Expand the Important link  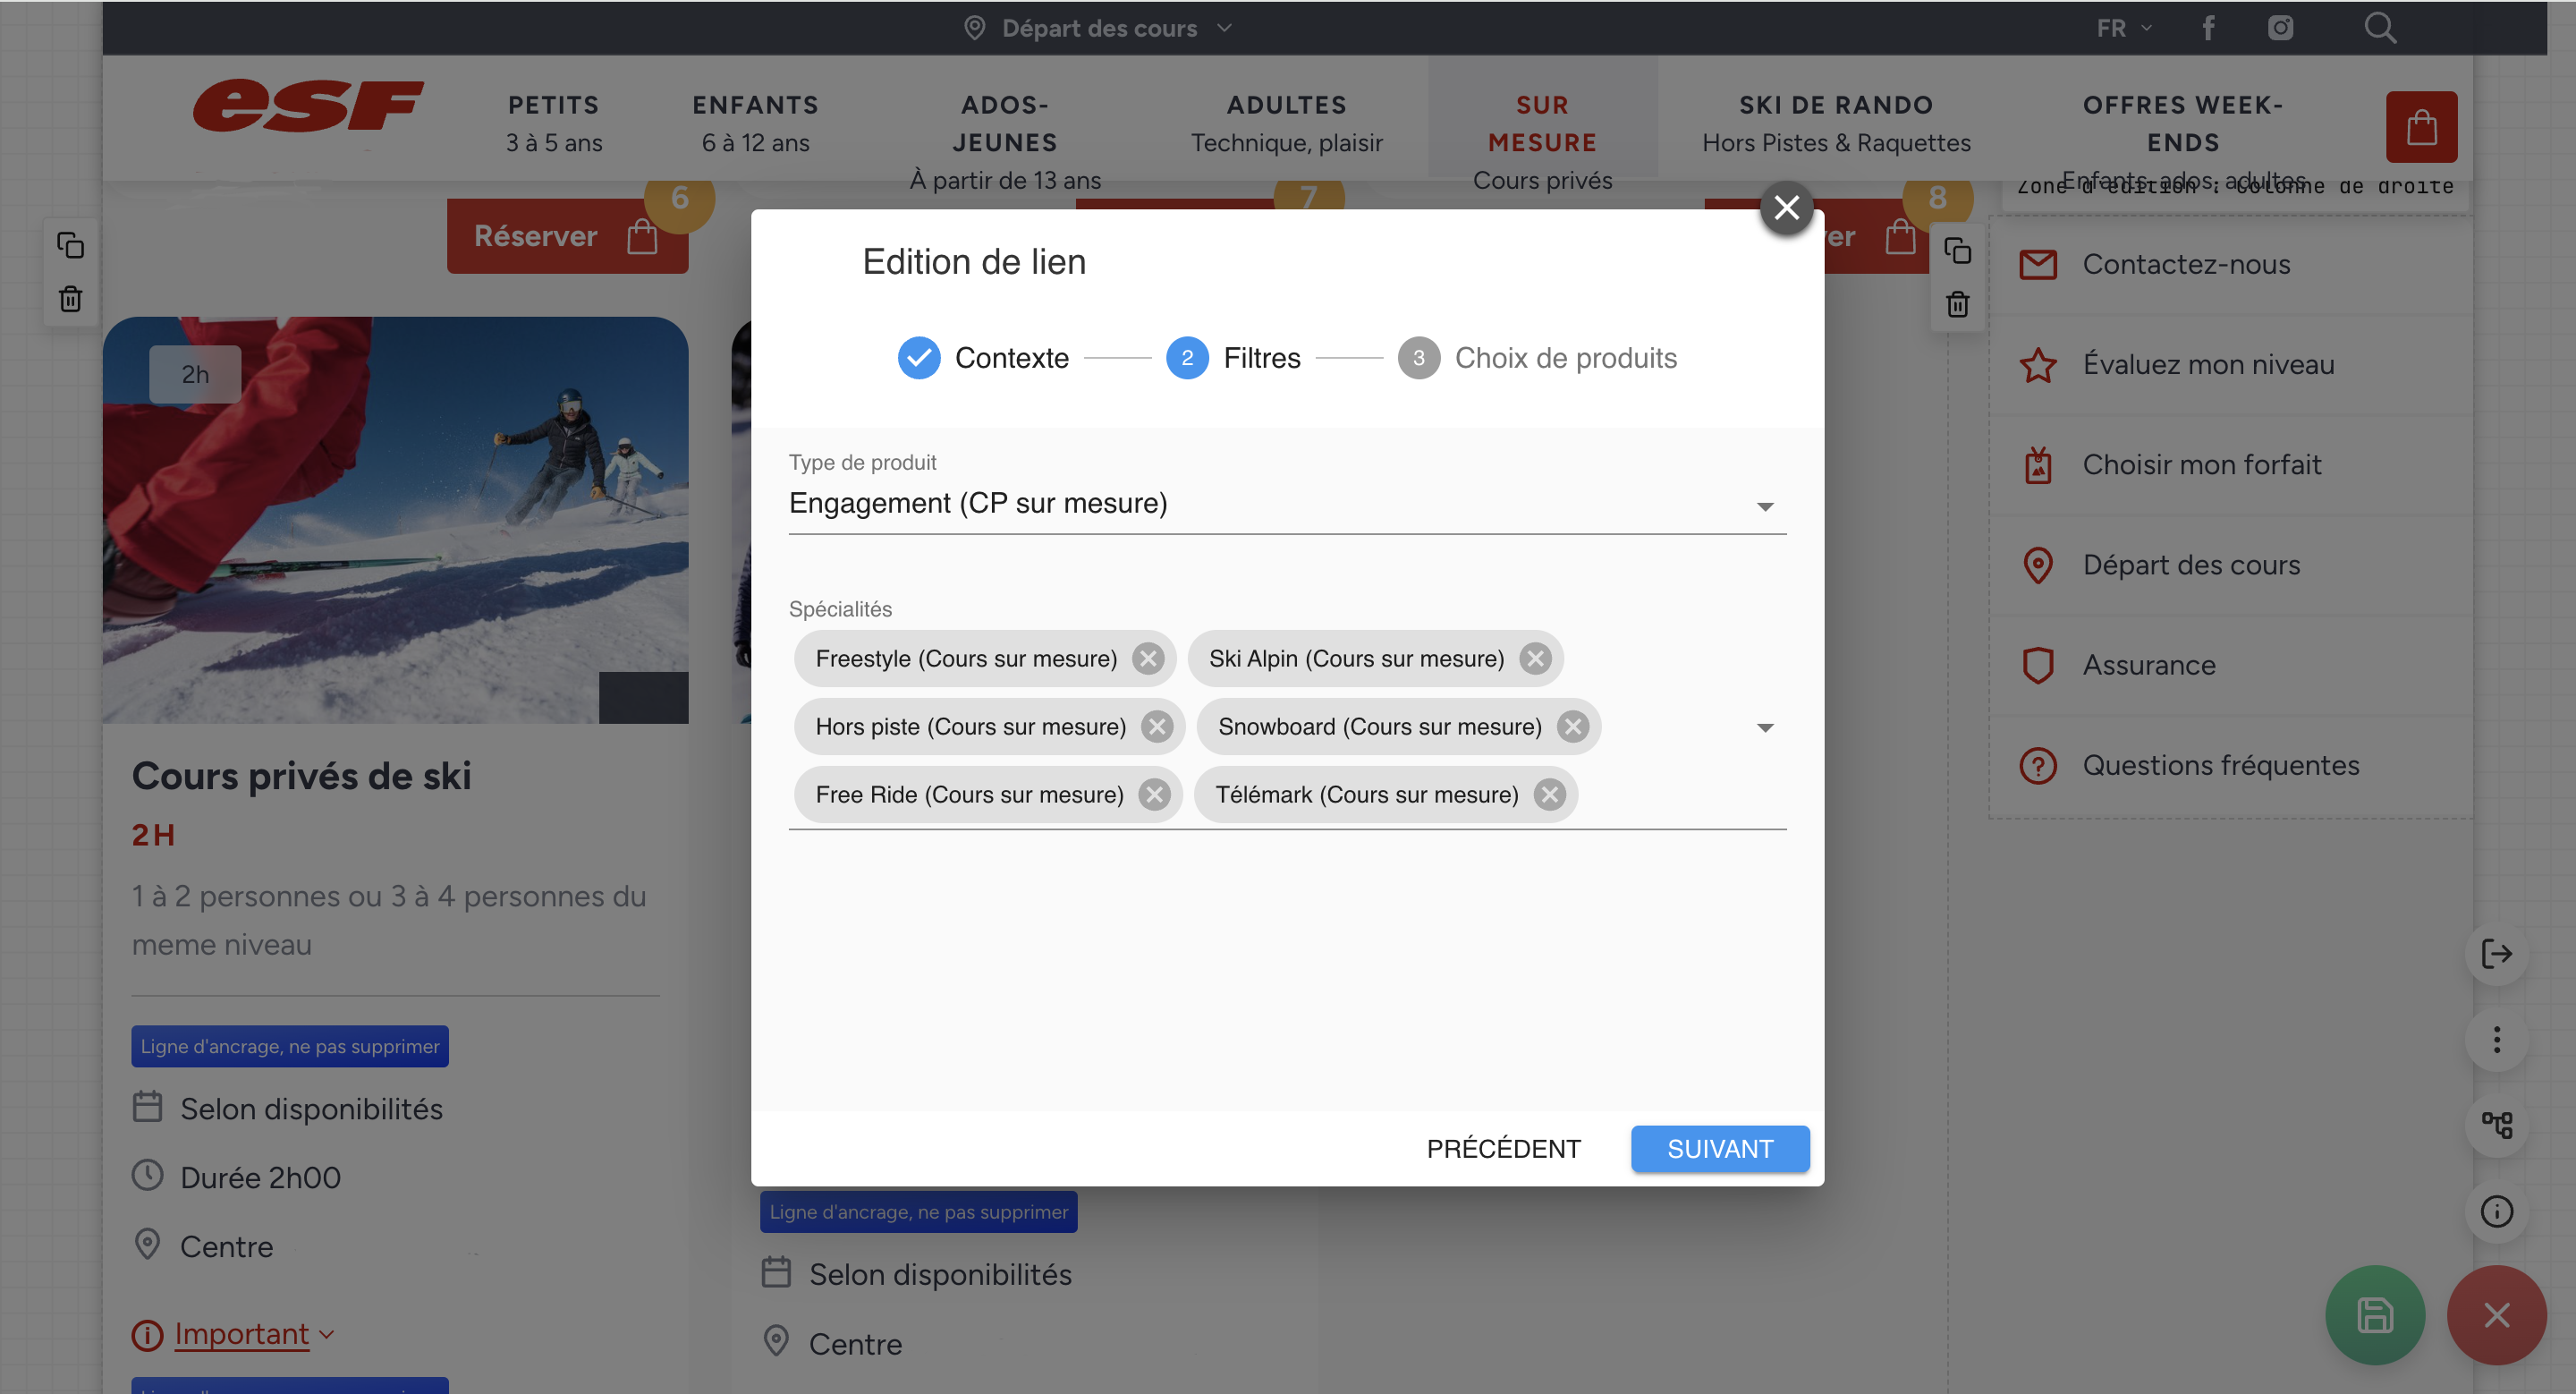point(241,1333)
